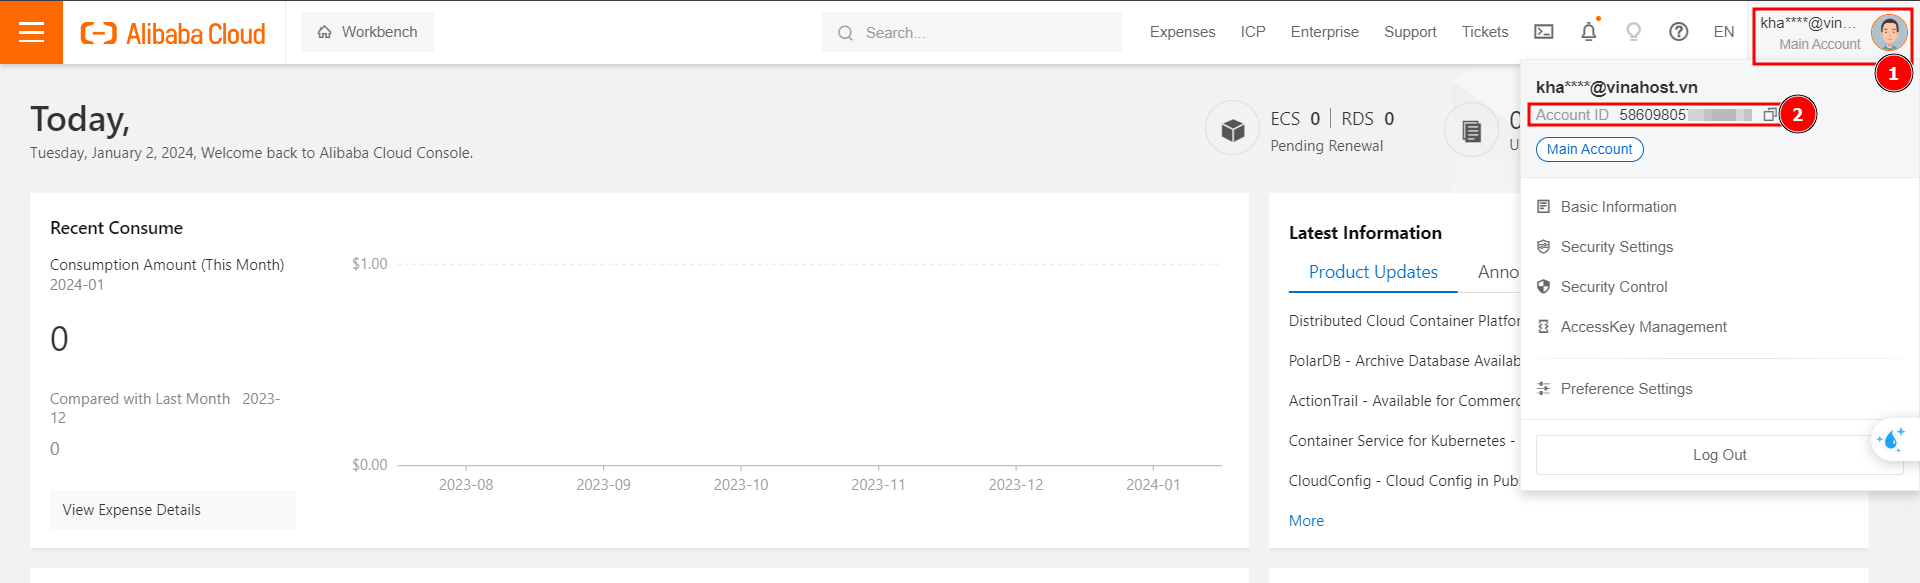Click the top Search field

(980, 33)
